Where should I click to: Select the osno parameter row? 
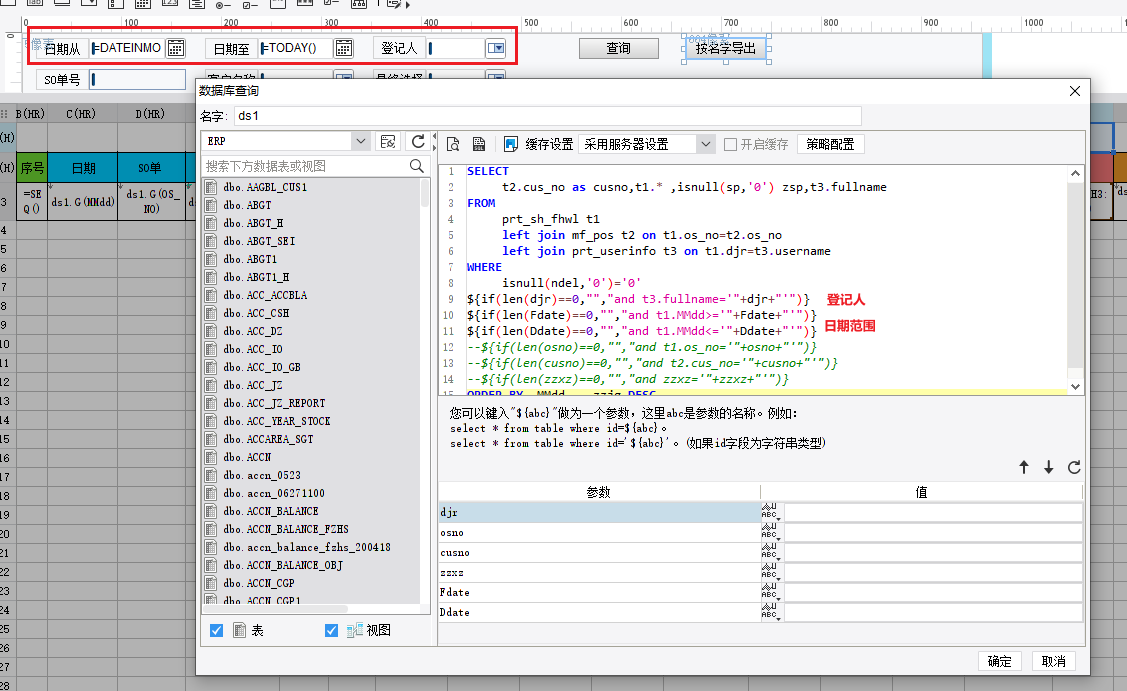(599, 532)
